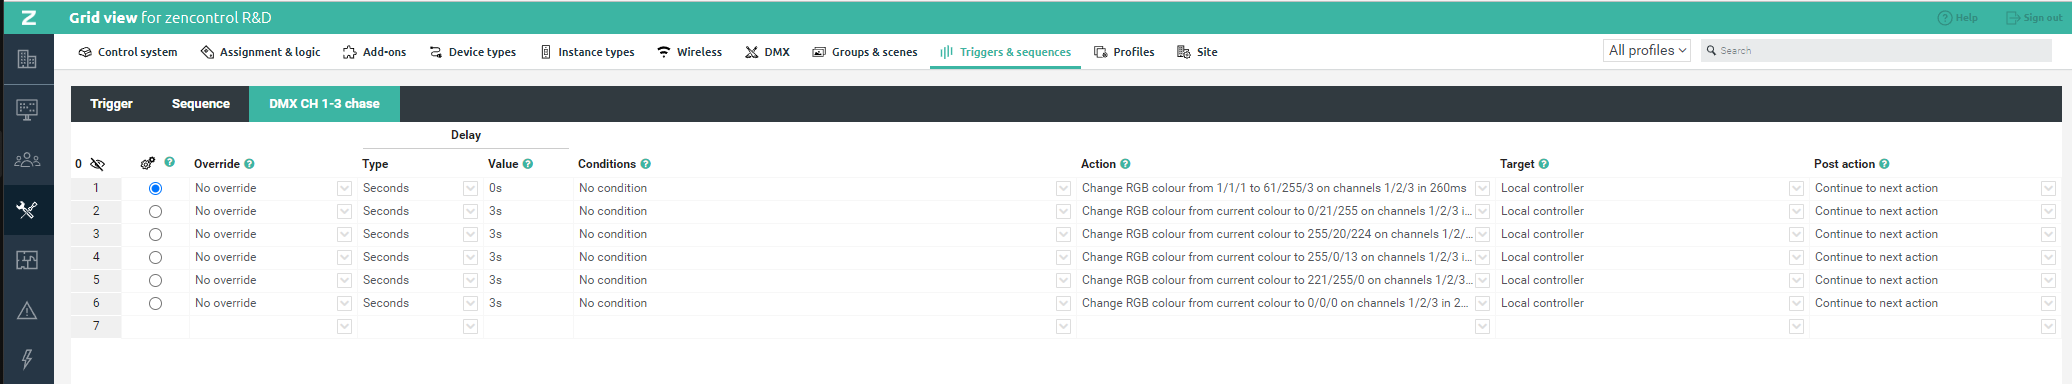Click the Sign out link
2072x384 pixels.
coord(2033,18)
